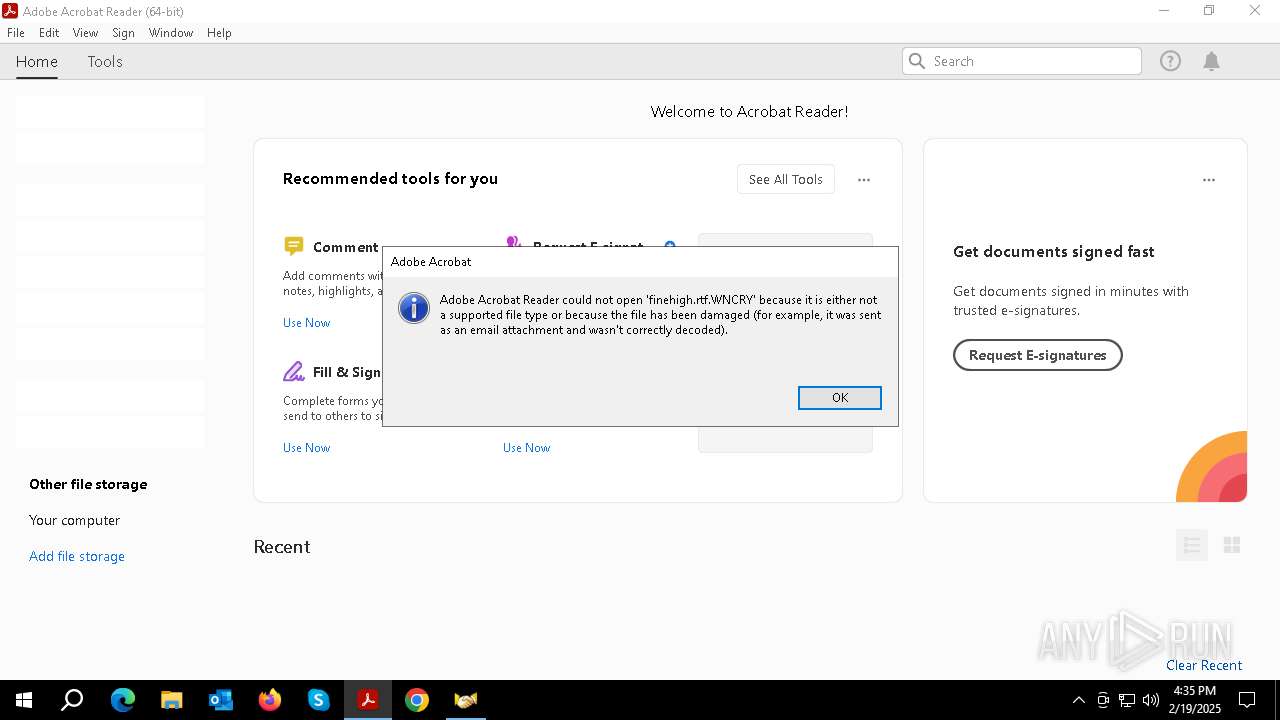1280x720 pixels.
Task: Switch to the Home tab
Action: pyautogui.click(x=37, y=62)
